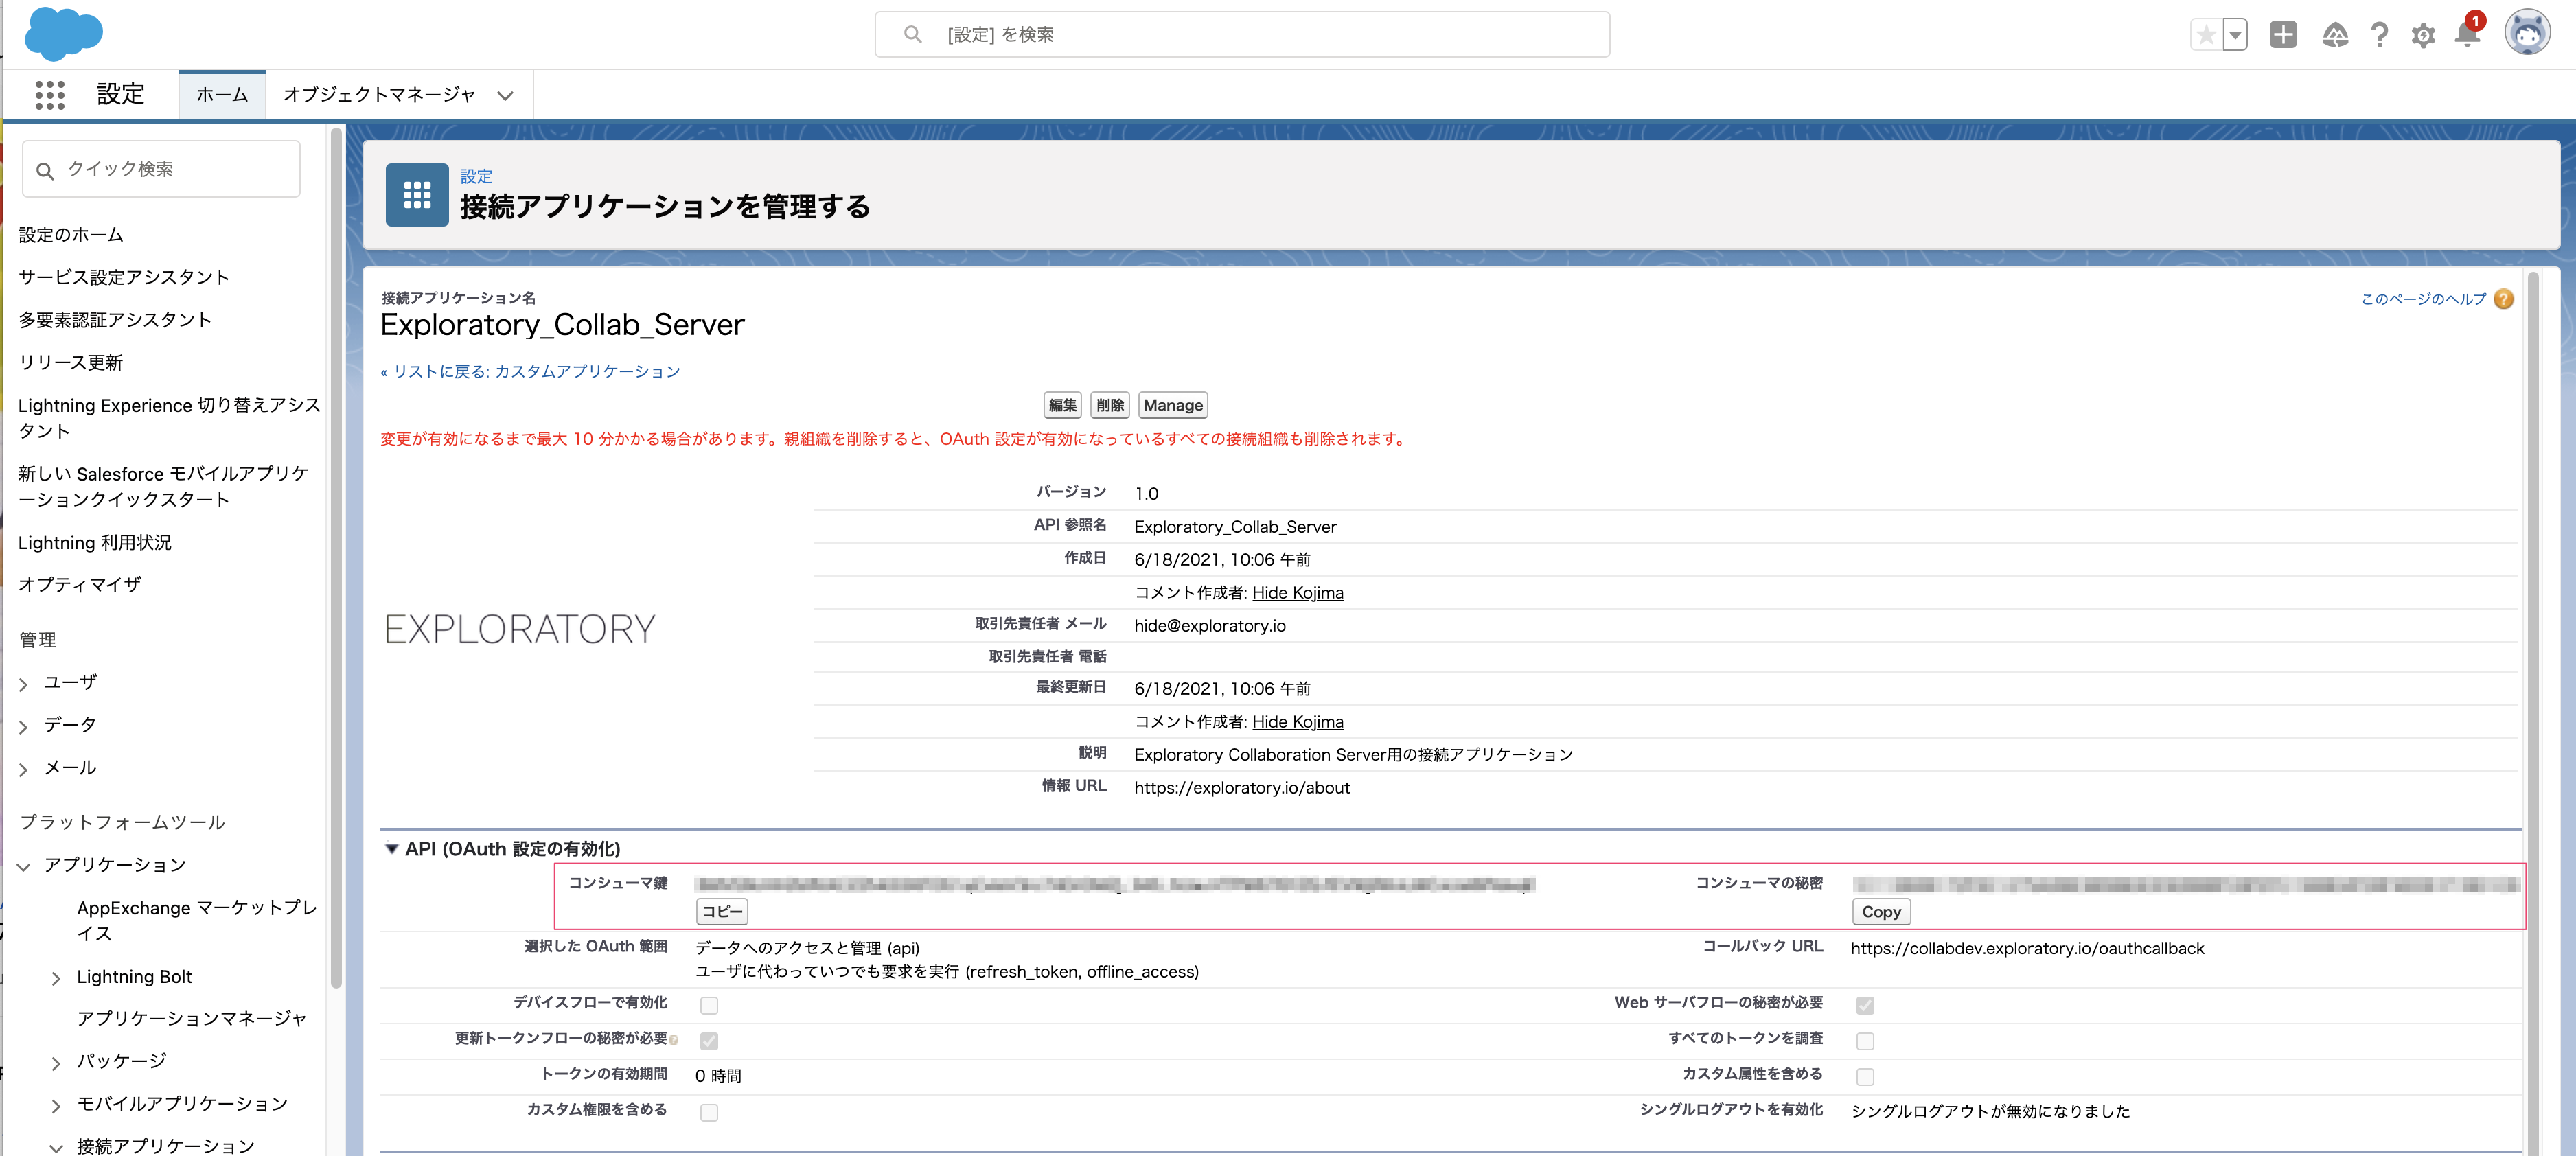The width and height of the screenshot is (2576, 1156).
Task: Open サービス設定アシスタント in sidebar
Action: 124,277
